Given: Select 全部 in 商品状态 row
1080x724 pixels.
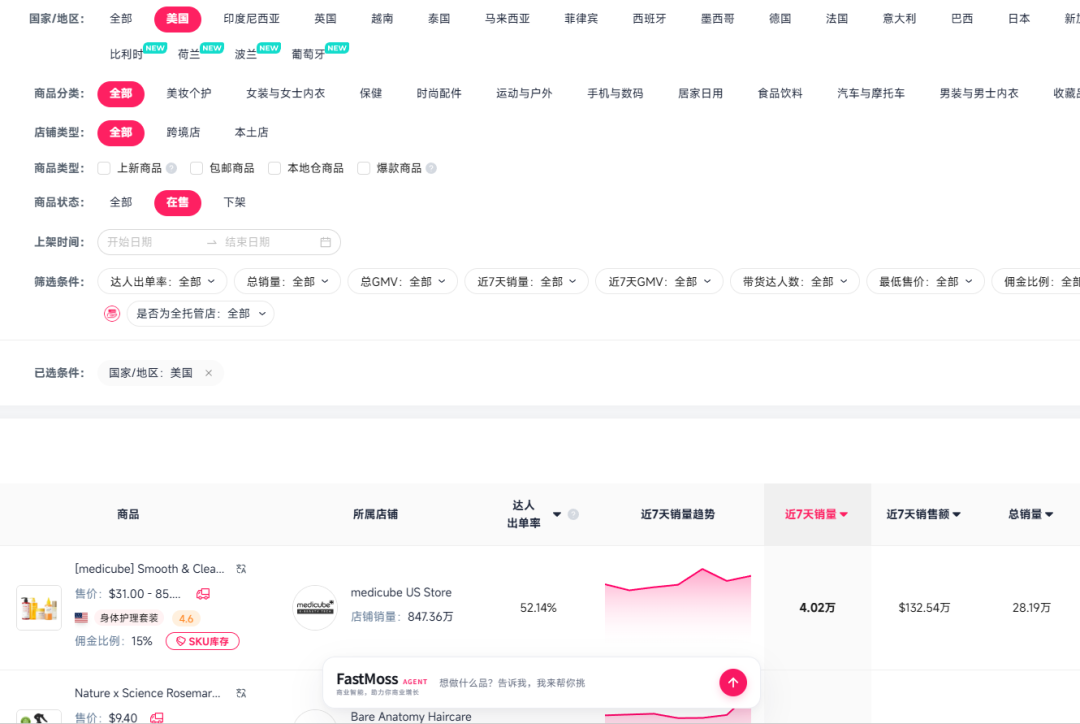Looking at the screenshot, I should 121,203.
